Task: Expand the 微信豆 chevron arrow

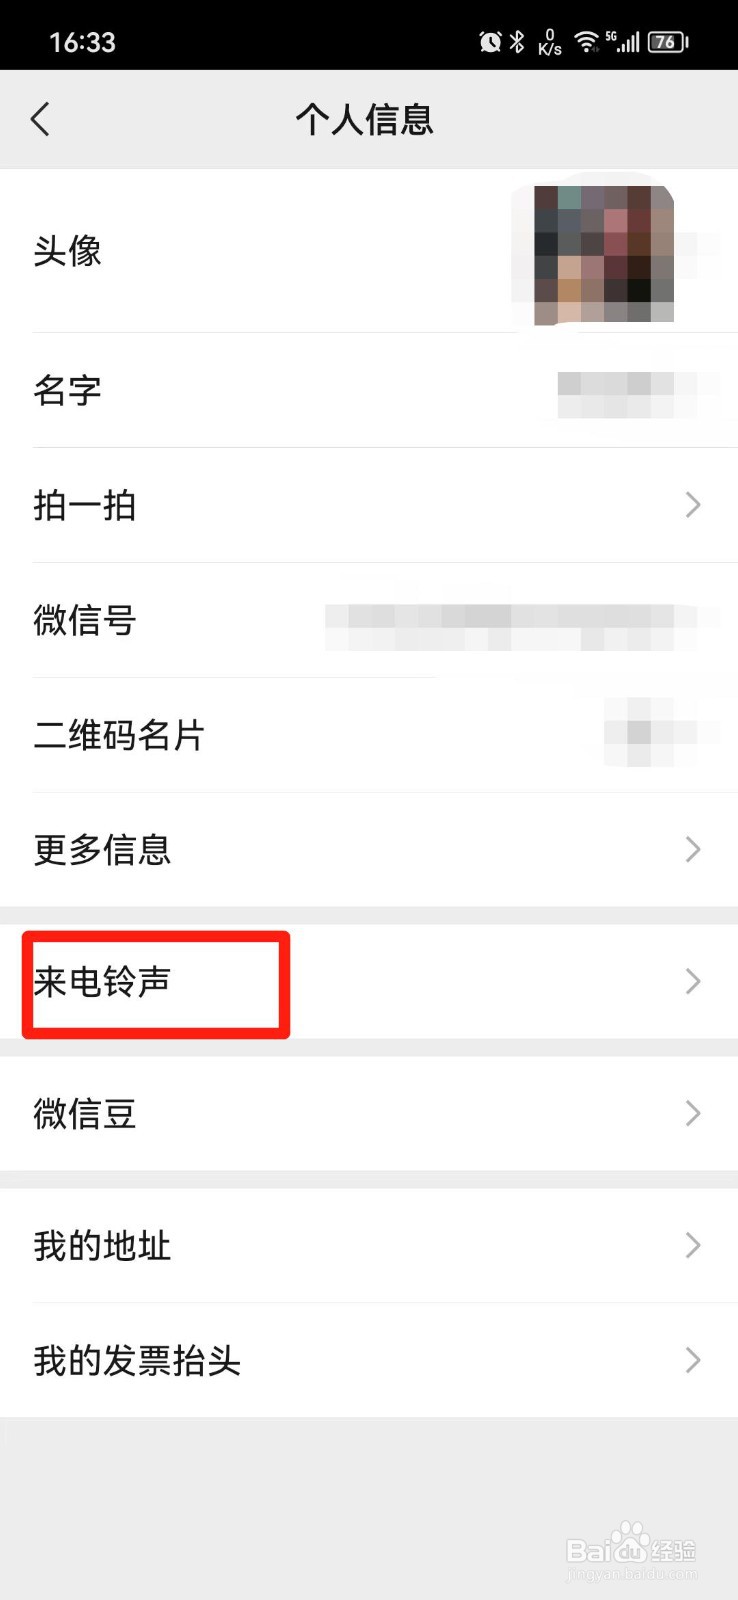Action: point(693,1113)
